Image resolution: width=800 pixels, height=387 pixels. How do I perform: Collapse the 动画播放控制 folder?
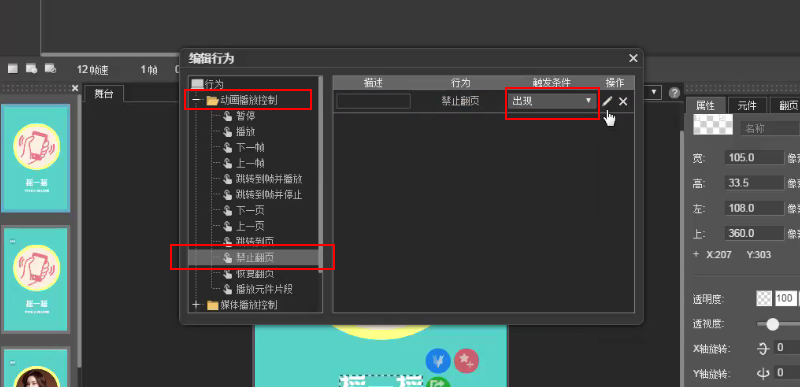coord(196,101)
